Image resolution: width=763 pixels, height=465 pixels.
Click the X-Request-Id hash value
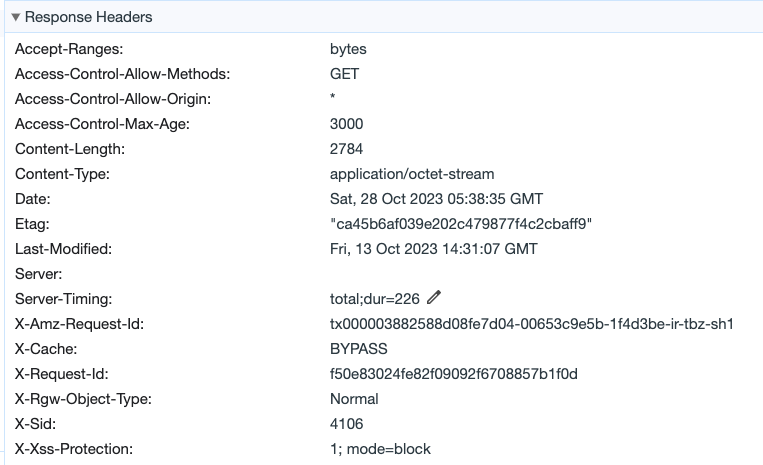coord(454,374)
